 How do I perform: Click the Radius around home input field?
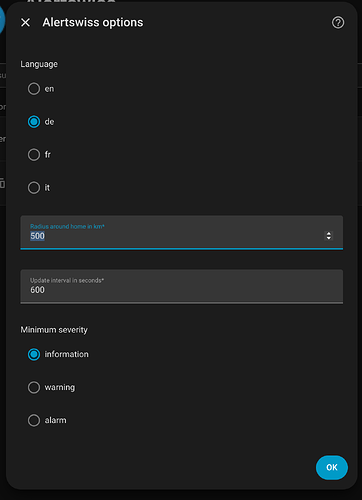coord(182,232)
